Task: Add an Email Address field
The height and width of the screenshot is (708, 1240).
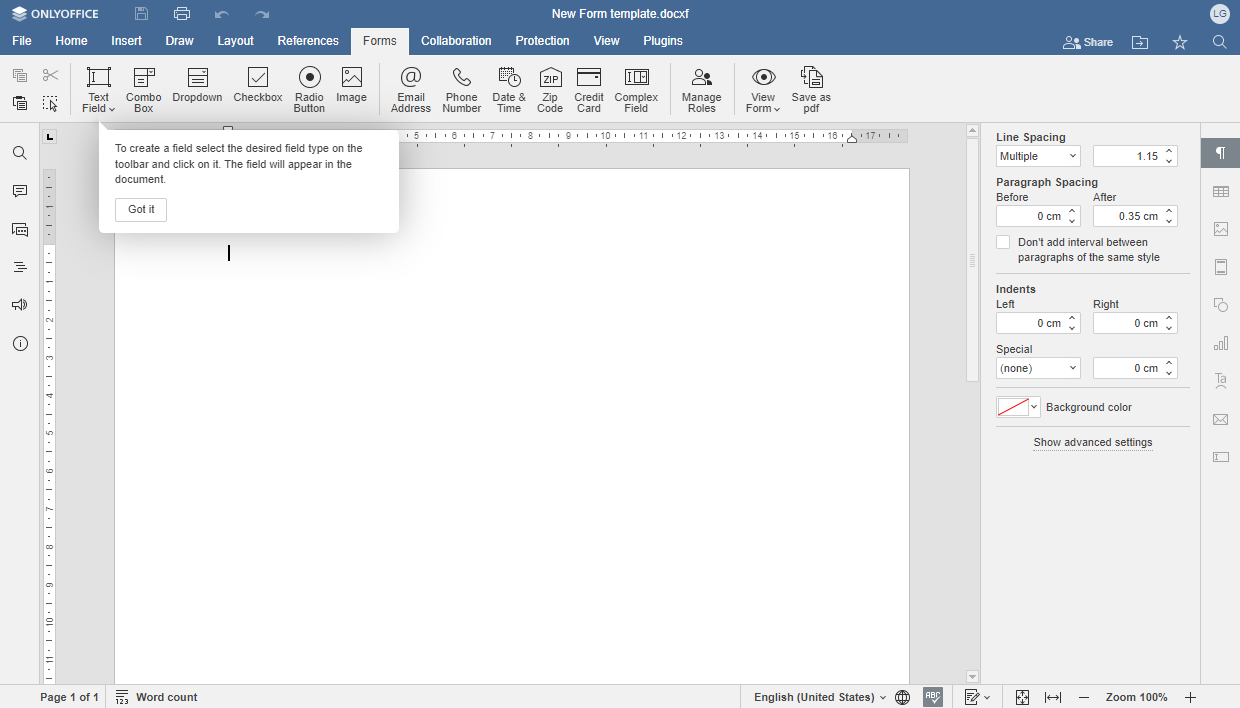Action: tap(410, 89)
